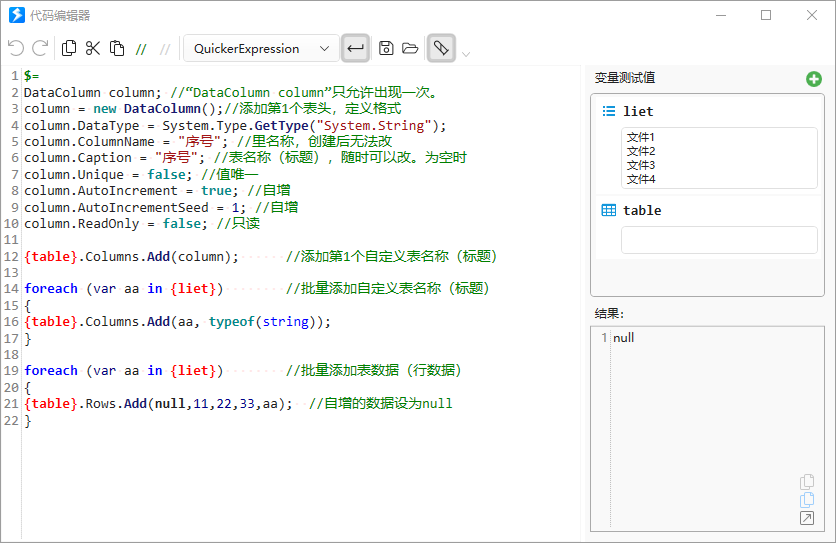Screen dimensions: 836x543
Task: Click the Save file icon
Action: (386, 49)
